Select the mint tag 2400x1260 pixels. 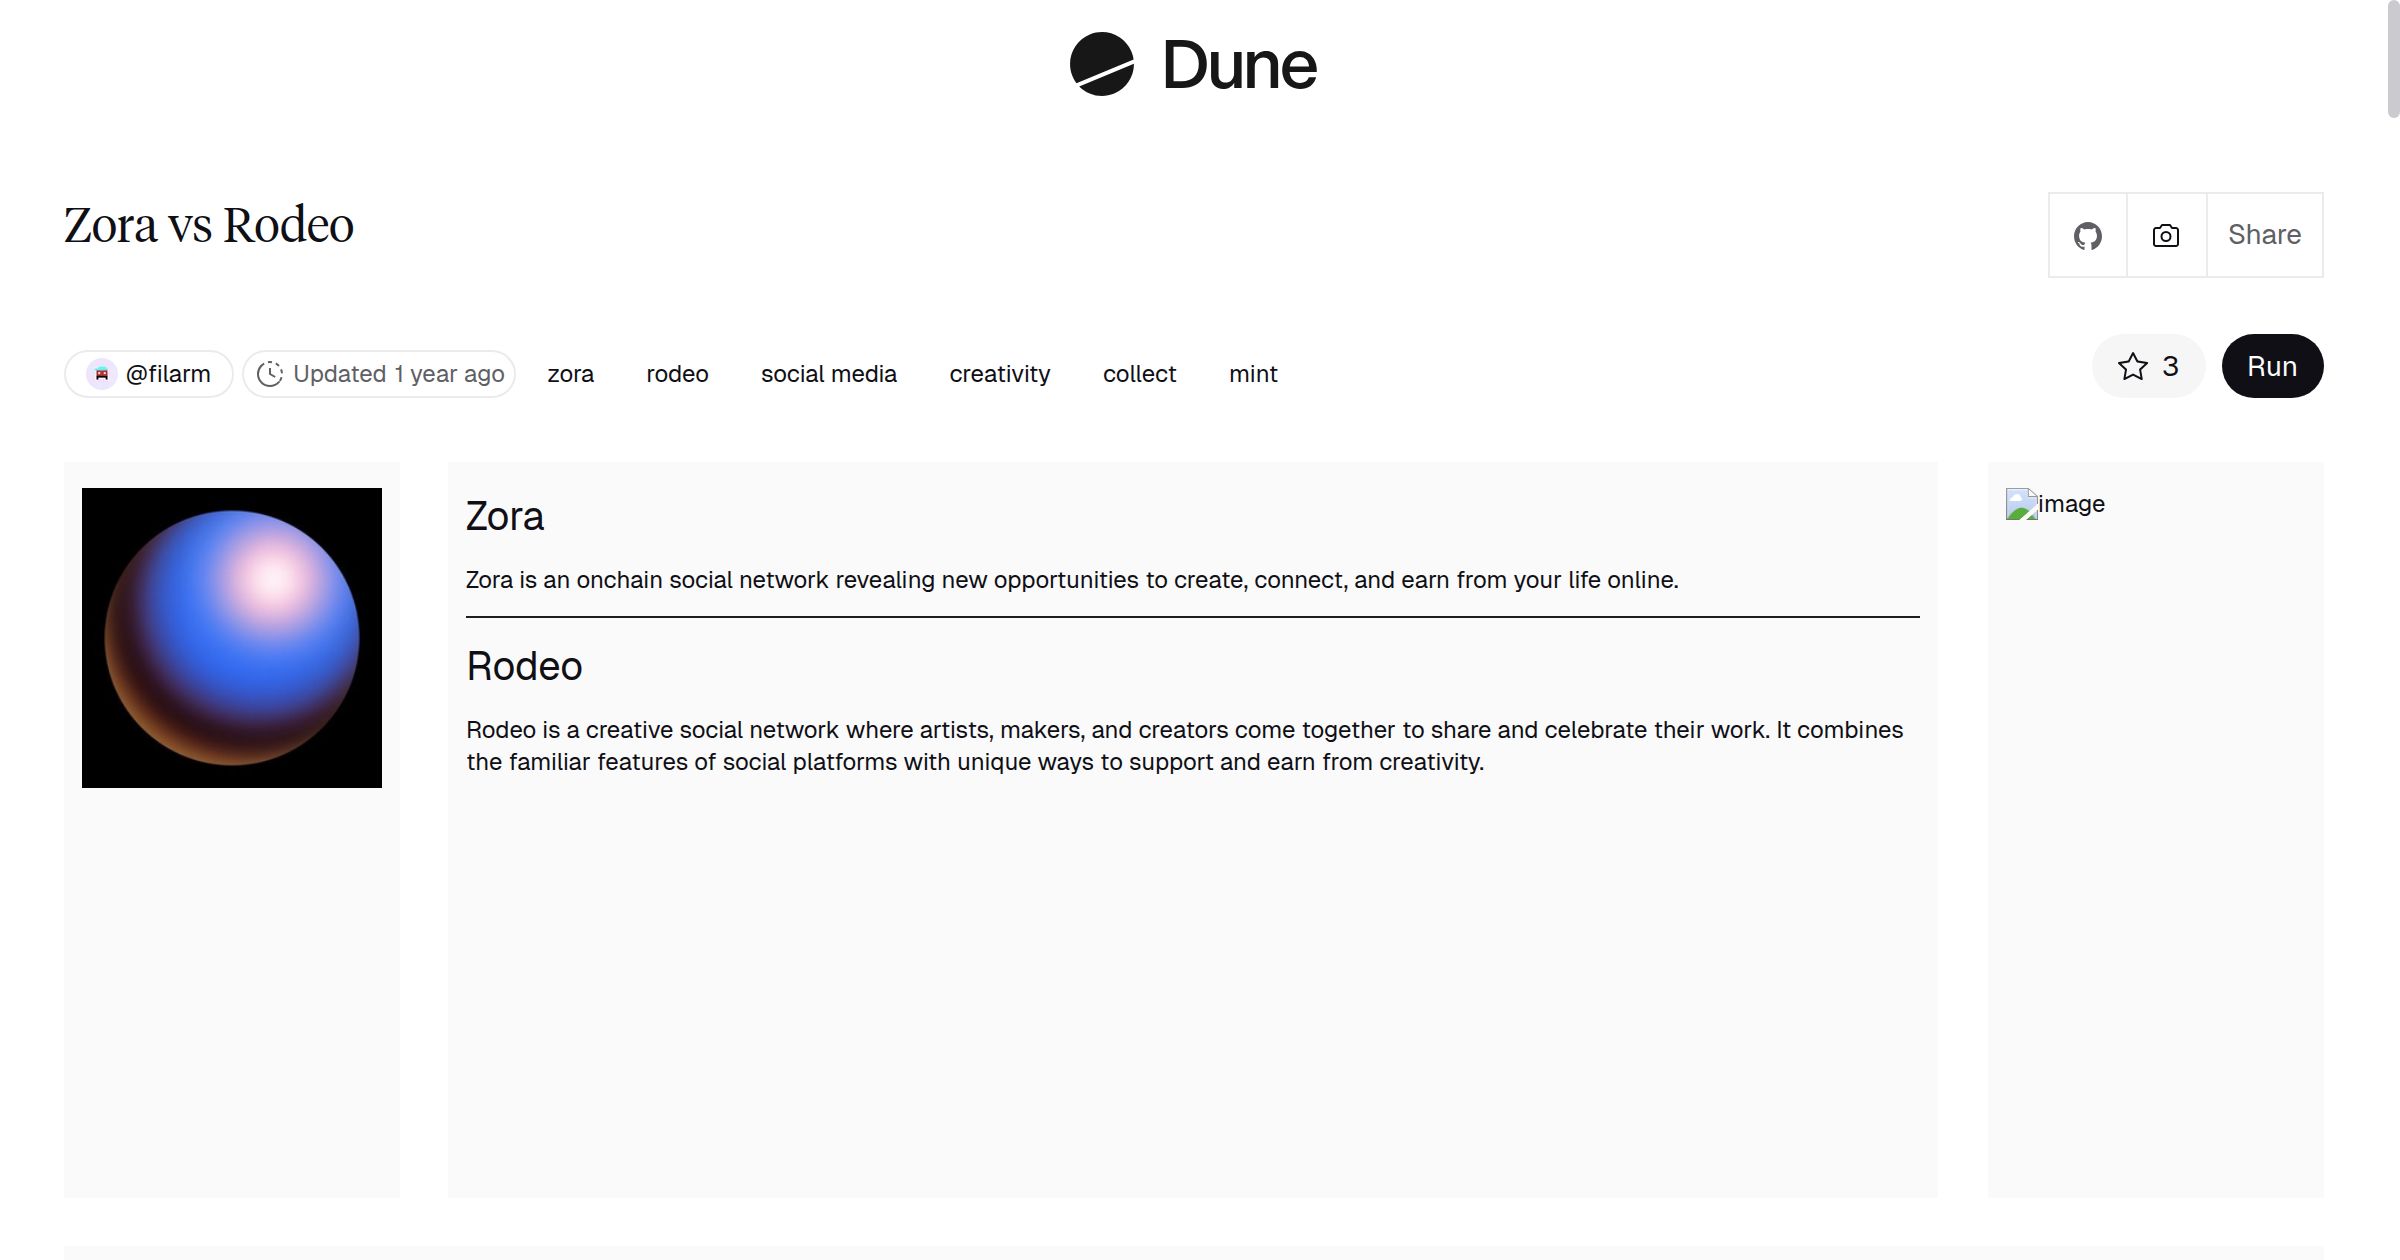tap(1252, 374)
